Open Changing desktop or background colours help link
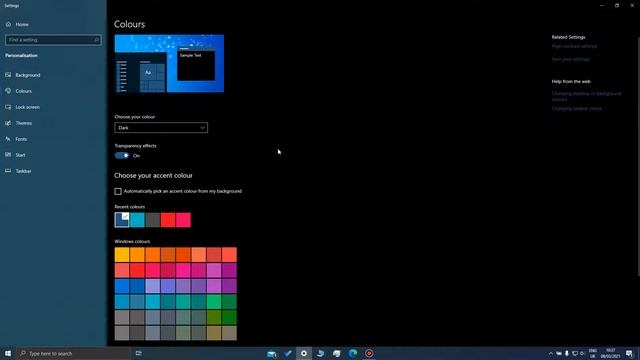This screenshot has width=640, height=360. (x=586, y=96)
